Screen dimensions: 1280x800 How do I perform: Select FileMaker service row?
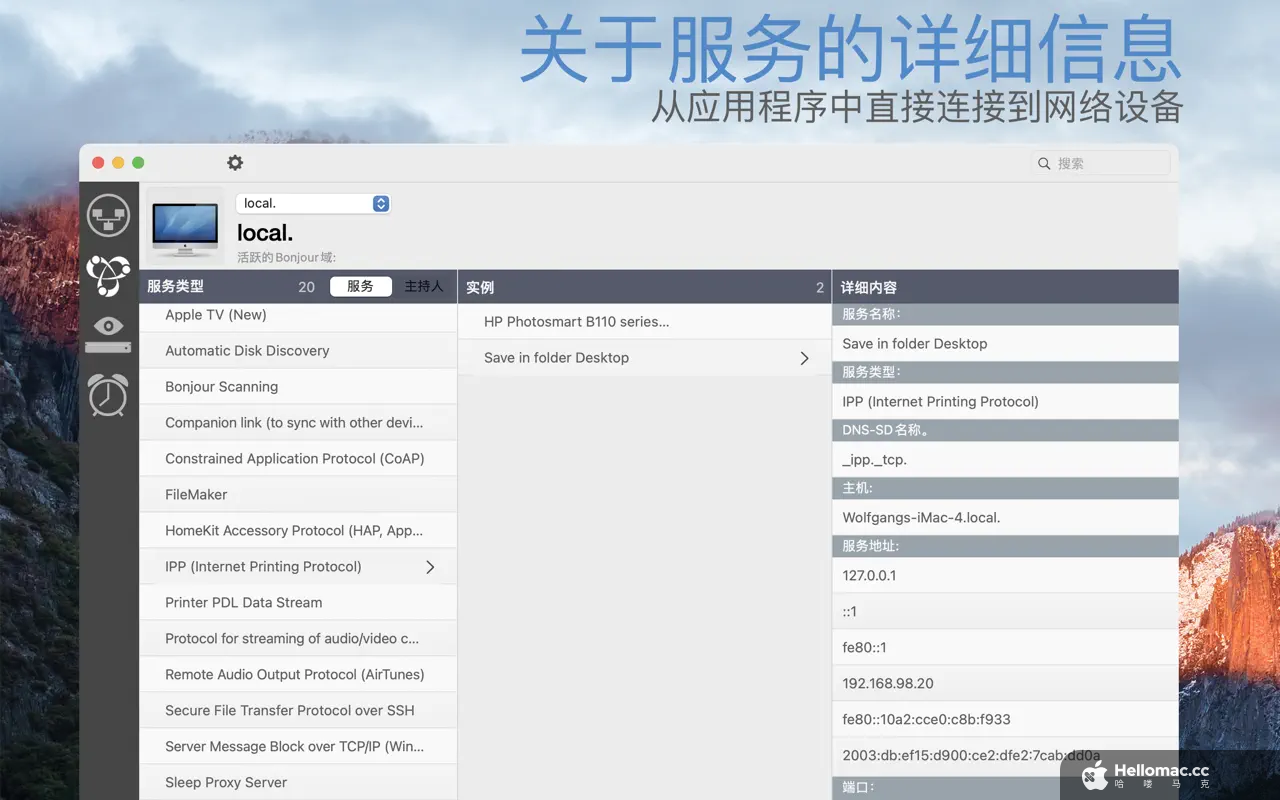pos(298,495)
